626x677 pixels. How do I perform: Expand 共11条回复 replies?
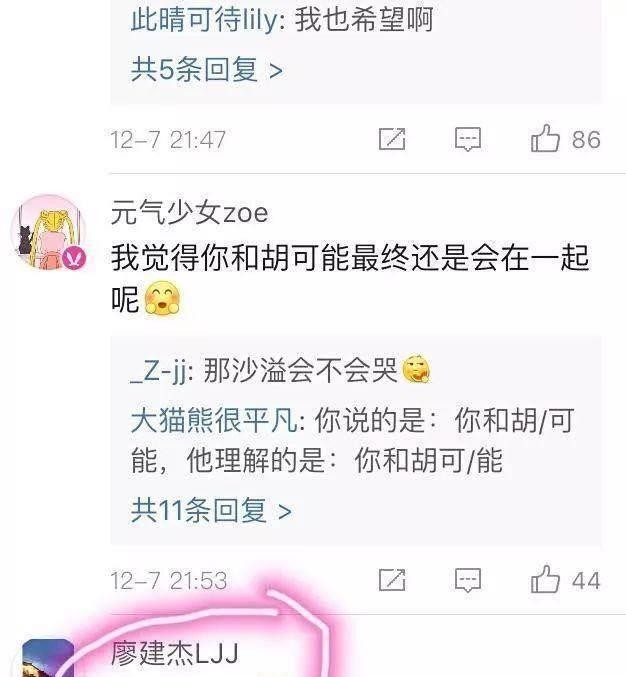pos(212,511)
